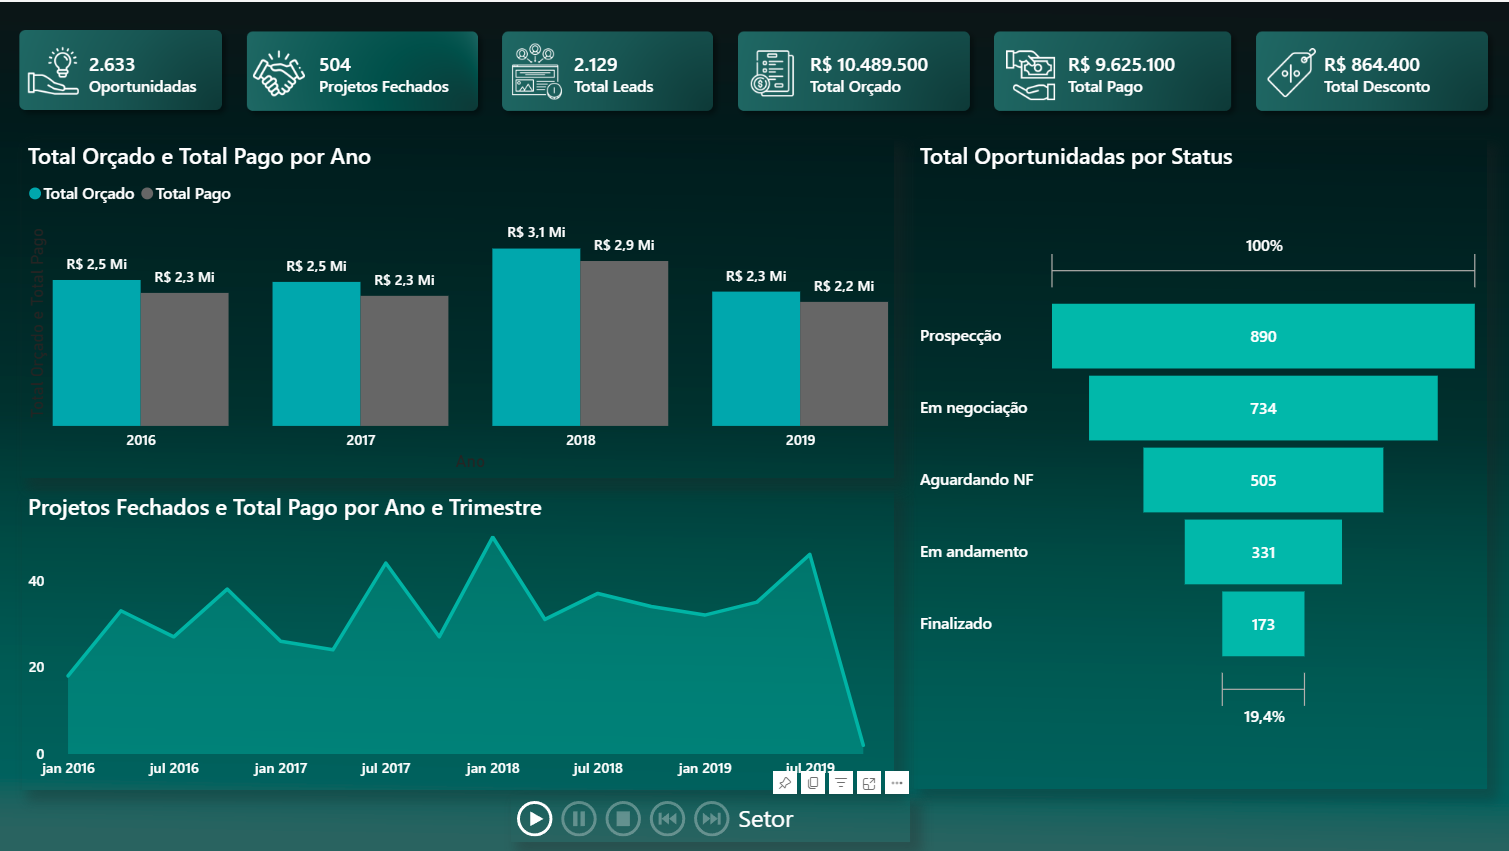This screenshot has height=851, width=1509.
Task: Hide Total Orçado series via its legend item
Action: (x=80, y=193)
